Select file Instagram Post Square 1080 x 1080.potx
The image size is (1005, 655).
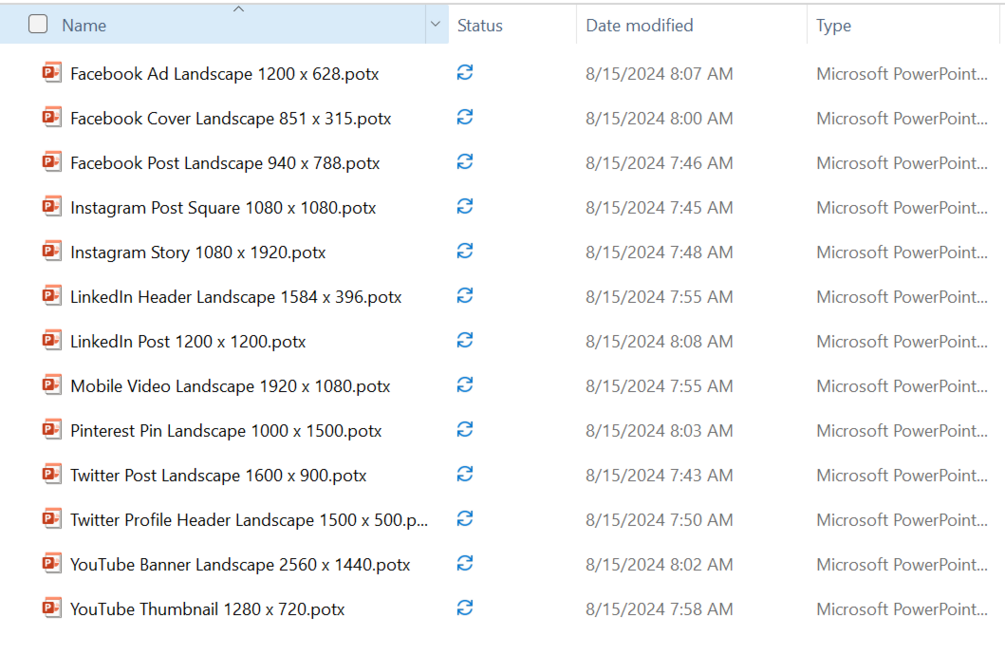223,208
